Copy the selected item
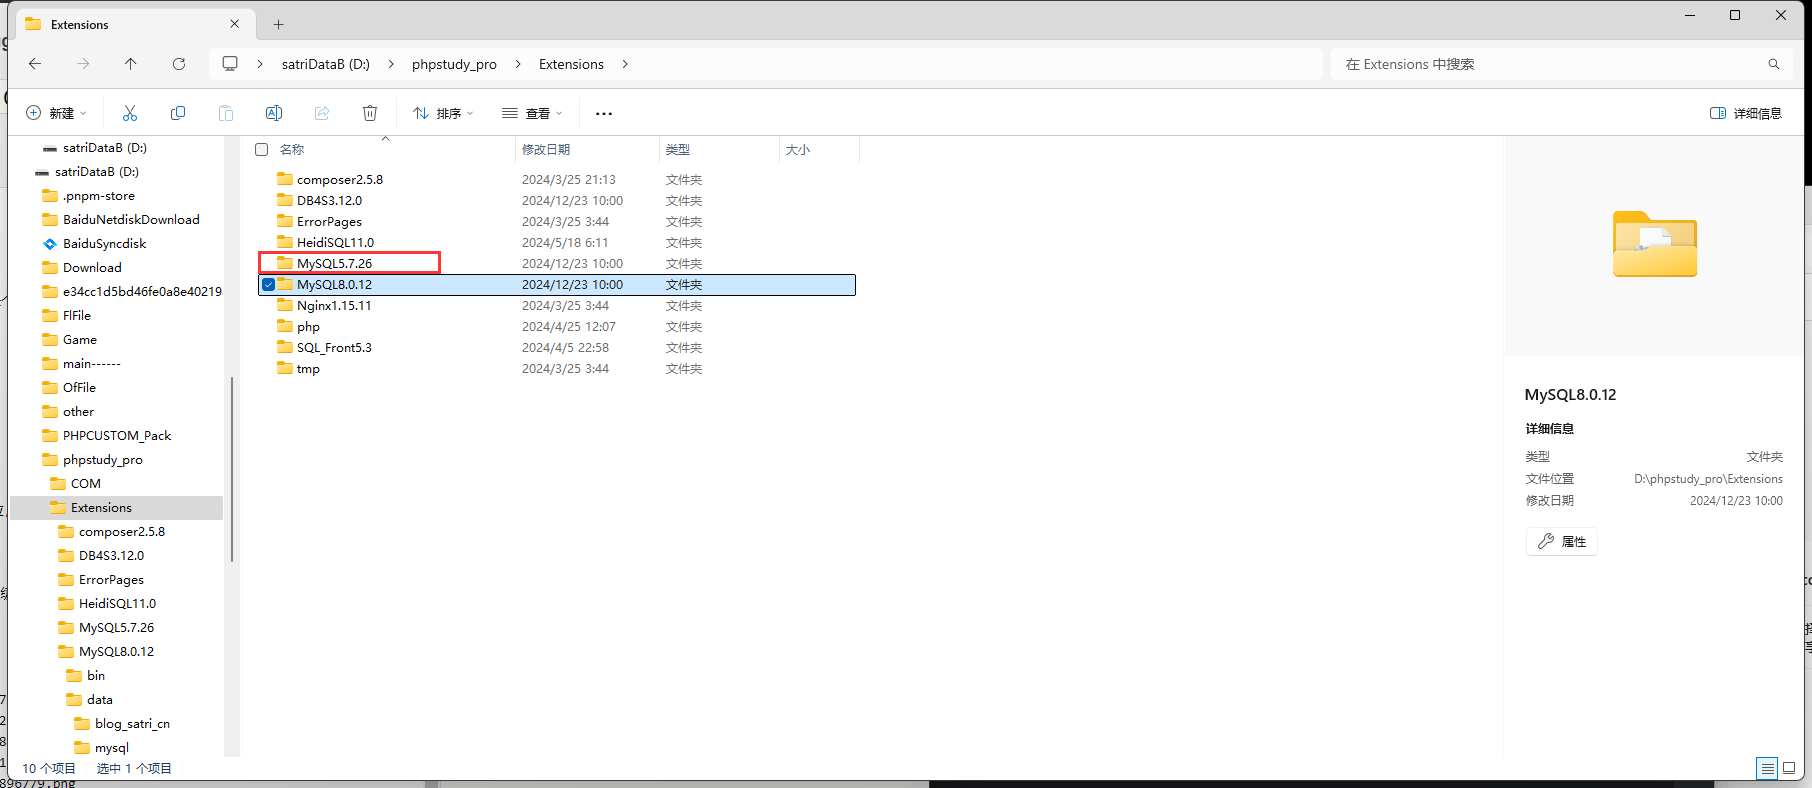The width and height of the screenshot is (1812, 788). 178,113
